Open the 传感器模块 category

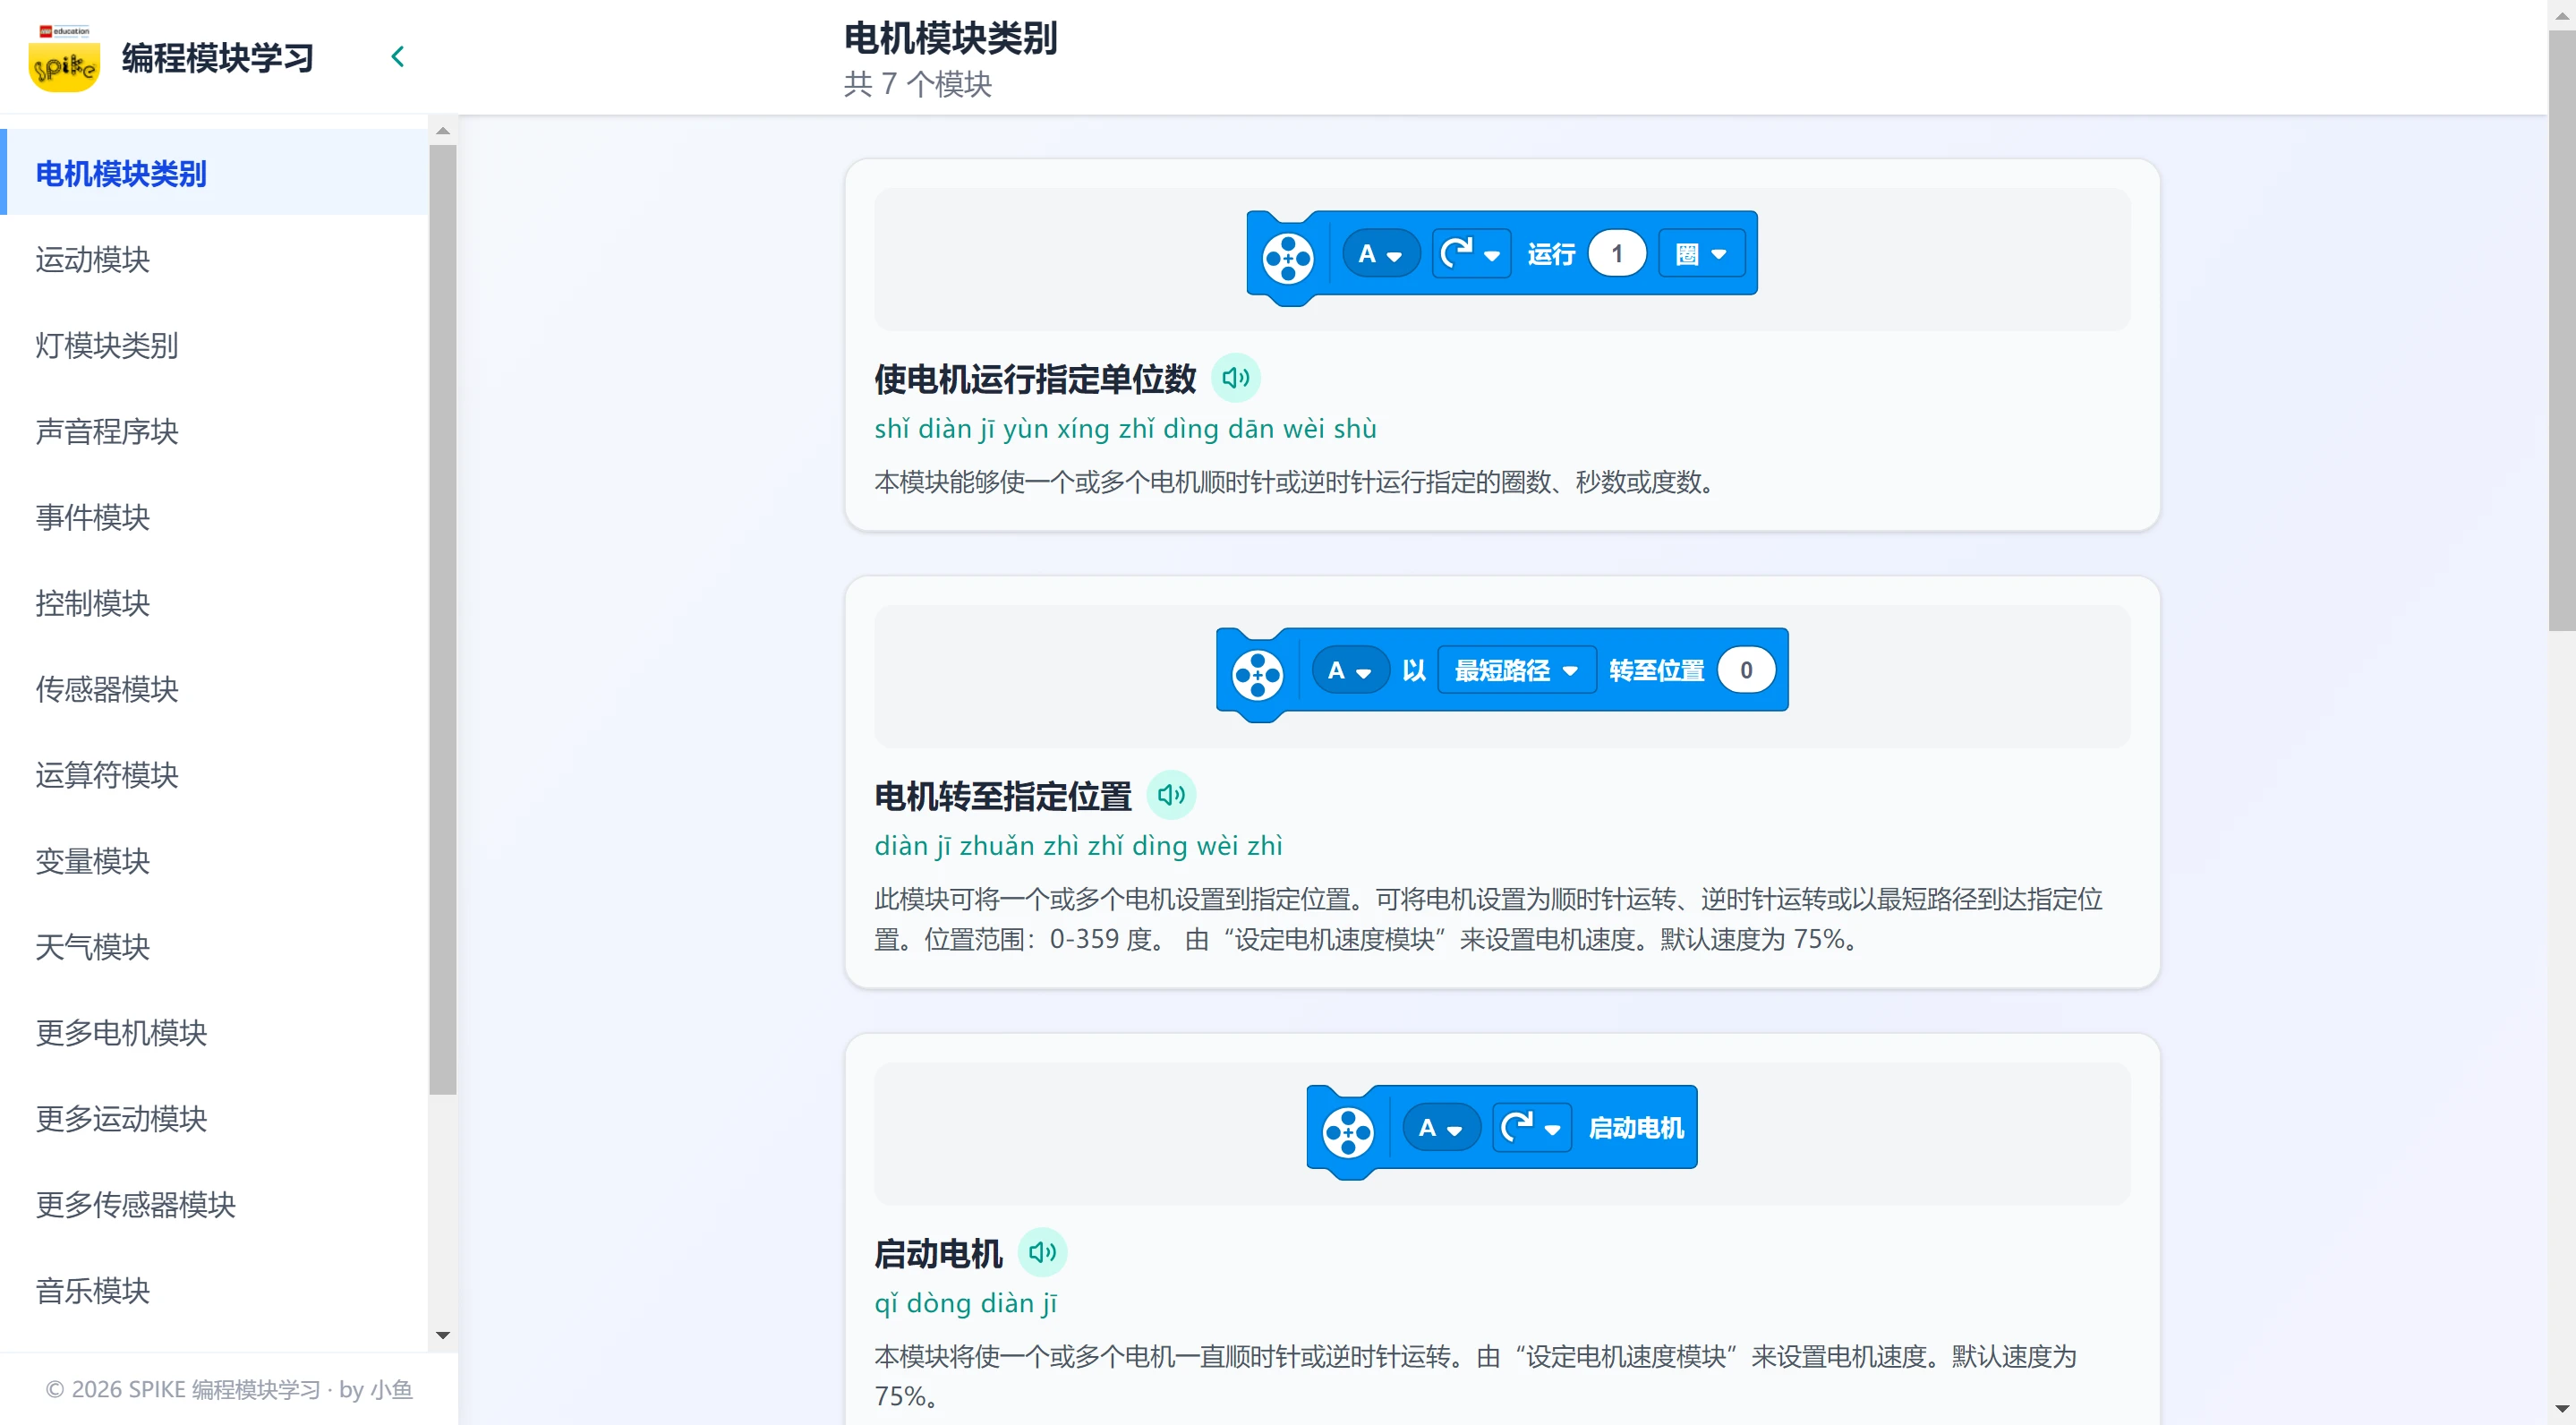point(106,689)
